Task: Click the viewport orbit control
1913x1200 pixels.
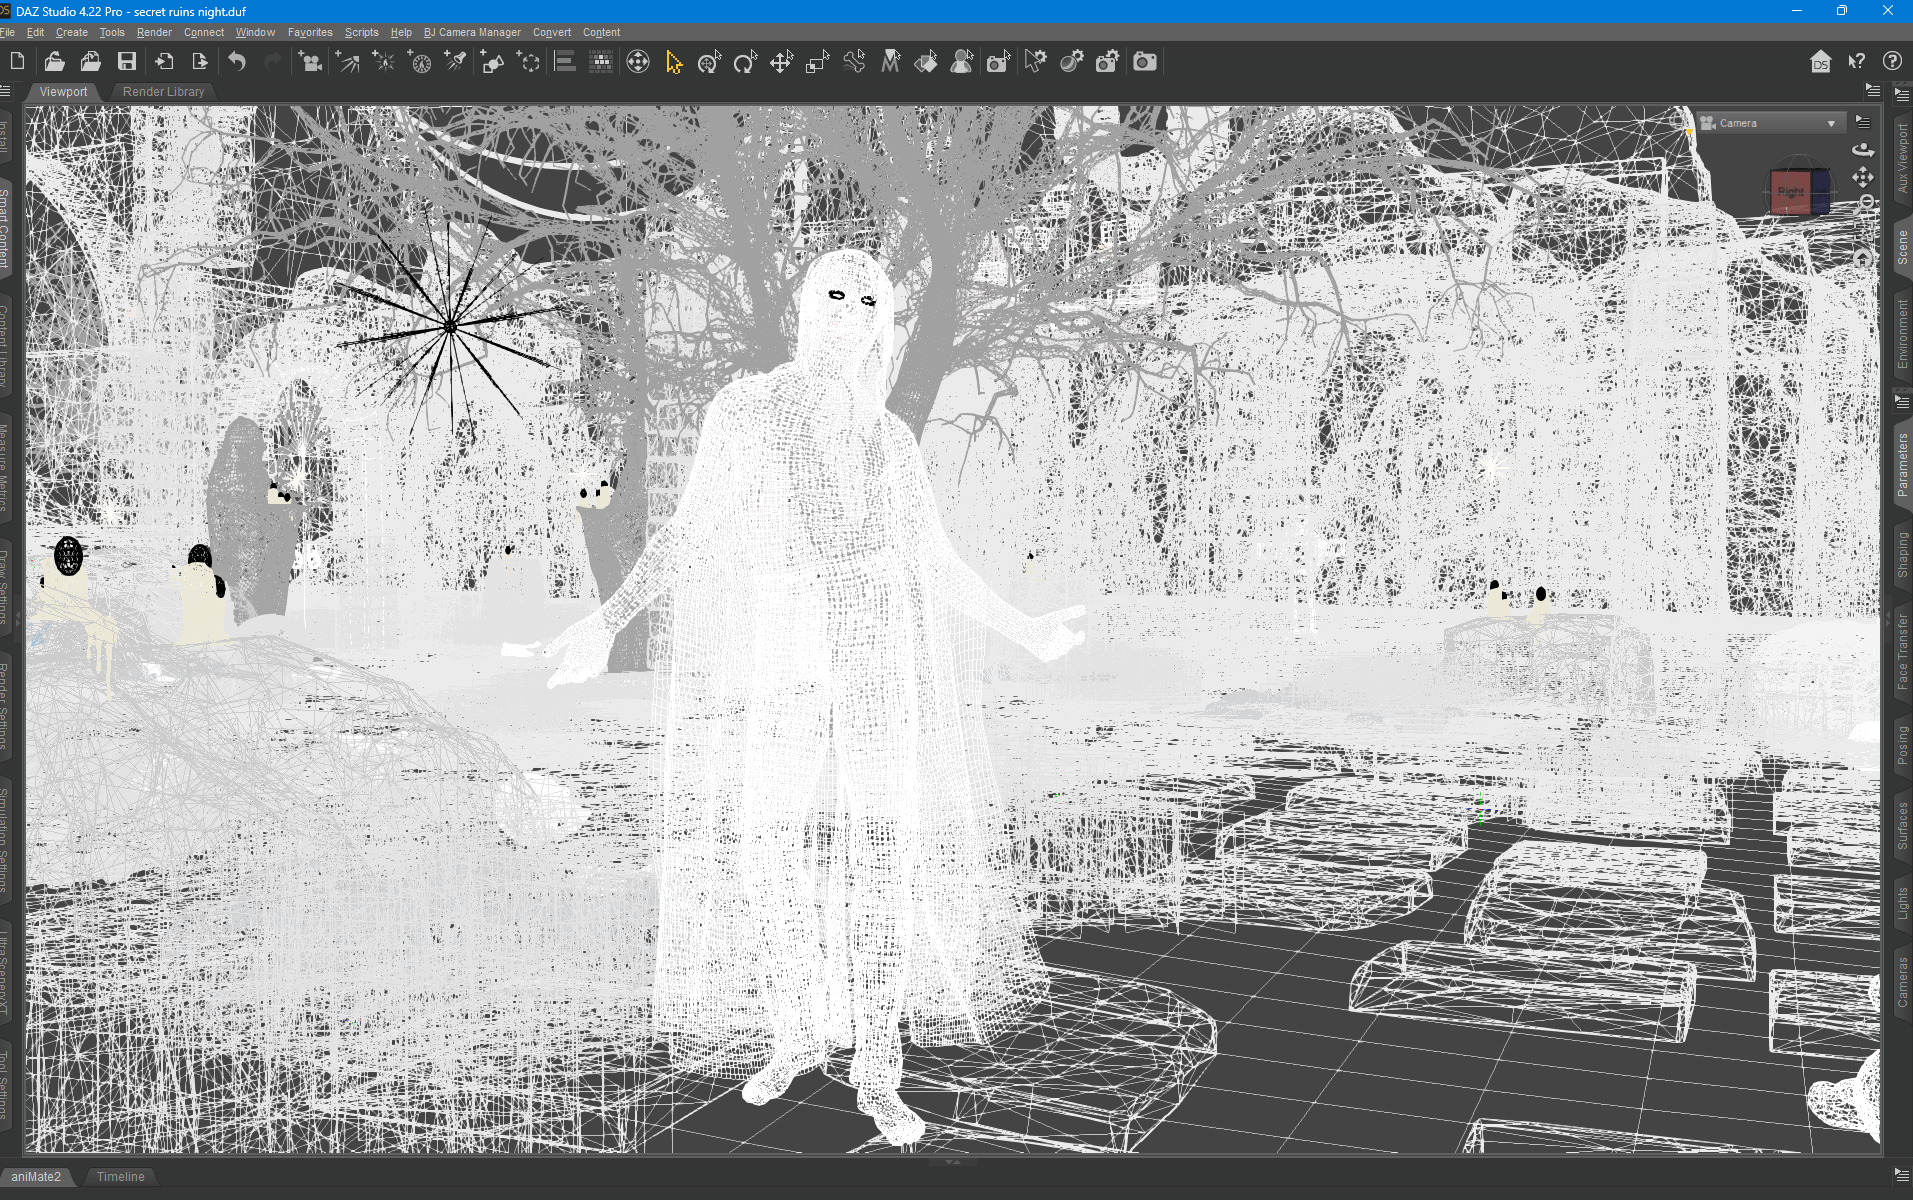Action: pyautogui.click(x=1862, y=150)
